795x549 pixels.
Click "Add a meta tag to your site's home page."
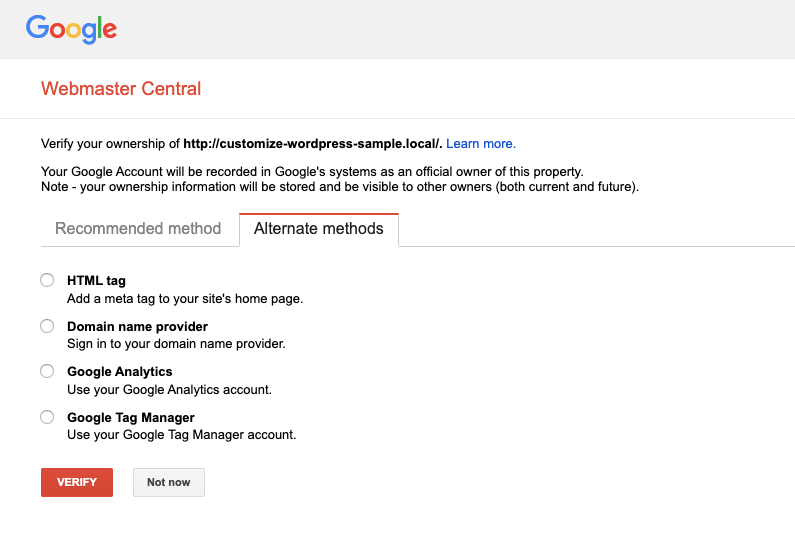[x=185, y=299]
